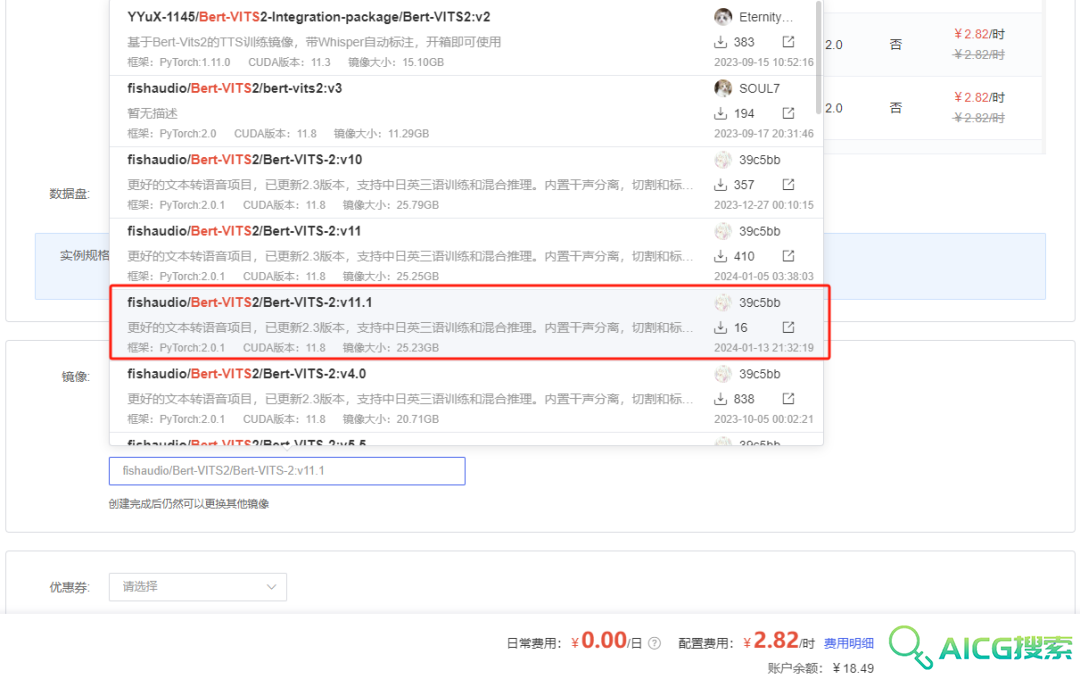Focus the image search field showing v11.1
This screenshot has width=1080, height=679.
point(287,471)
